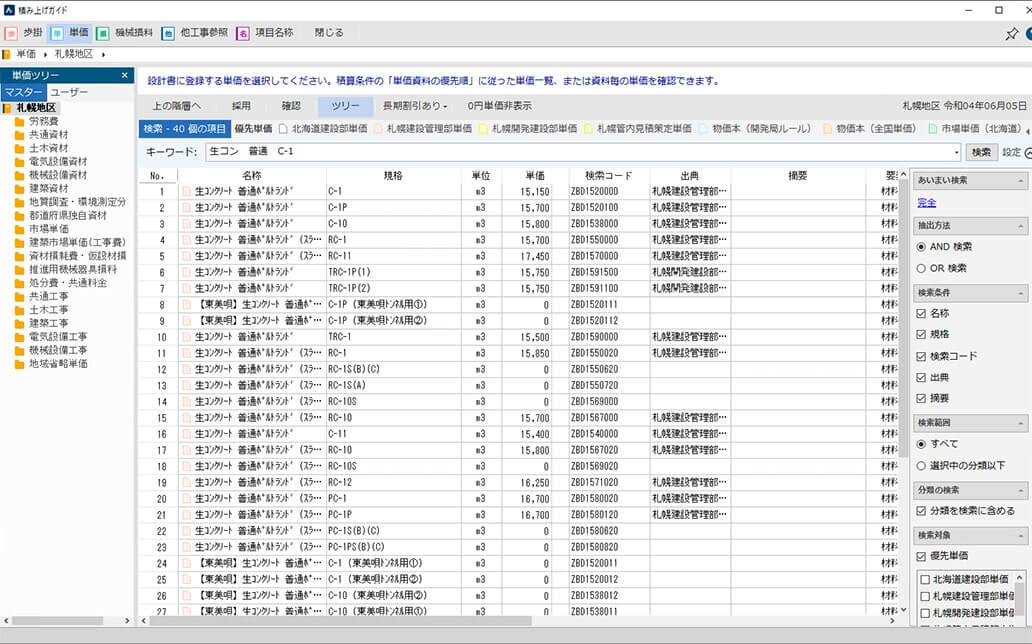Toggle 分類を検索に含める checkbox
Viewport: 1032px width, 644px height.
click(x=921, y=511)
